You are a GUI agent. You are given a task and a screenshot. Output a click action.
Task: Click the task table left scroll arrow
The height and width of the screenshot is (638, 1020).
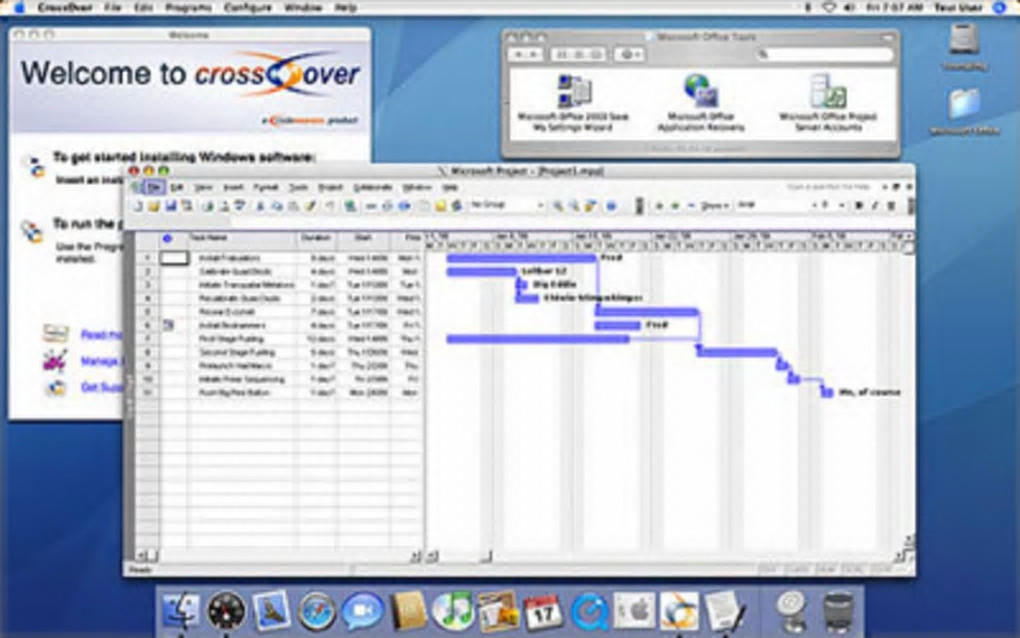(x=142, y=556)
